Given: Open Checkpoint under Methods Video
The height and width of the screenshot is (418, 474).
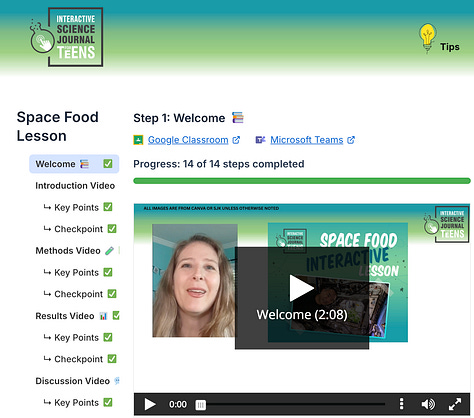Looking at the screenshot, I should (x=78, y=294).
